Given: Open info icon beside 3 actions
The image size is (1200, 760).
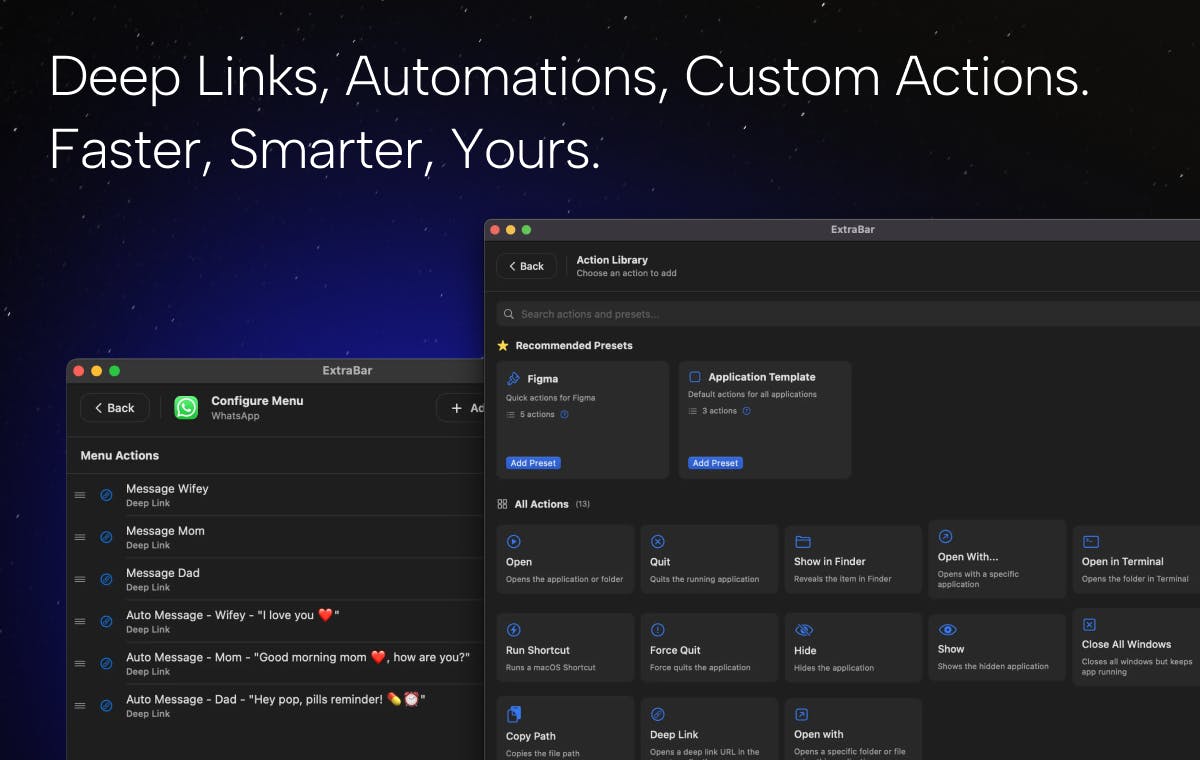Looking at the screenshot, I should pyautogui.click(x=746, y=411).
